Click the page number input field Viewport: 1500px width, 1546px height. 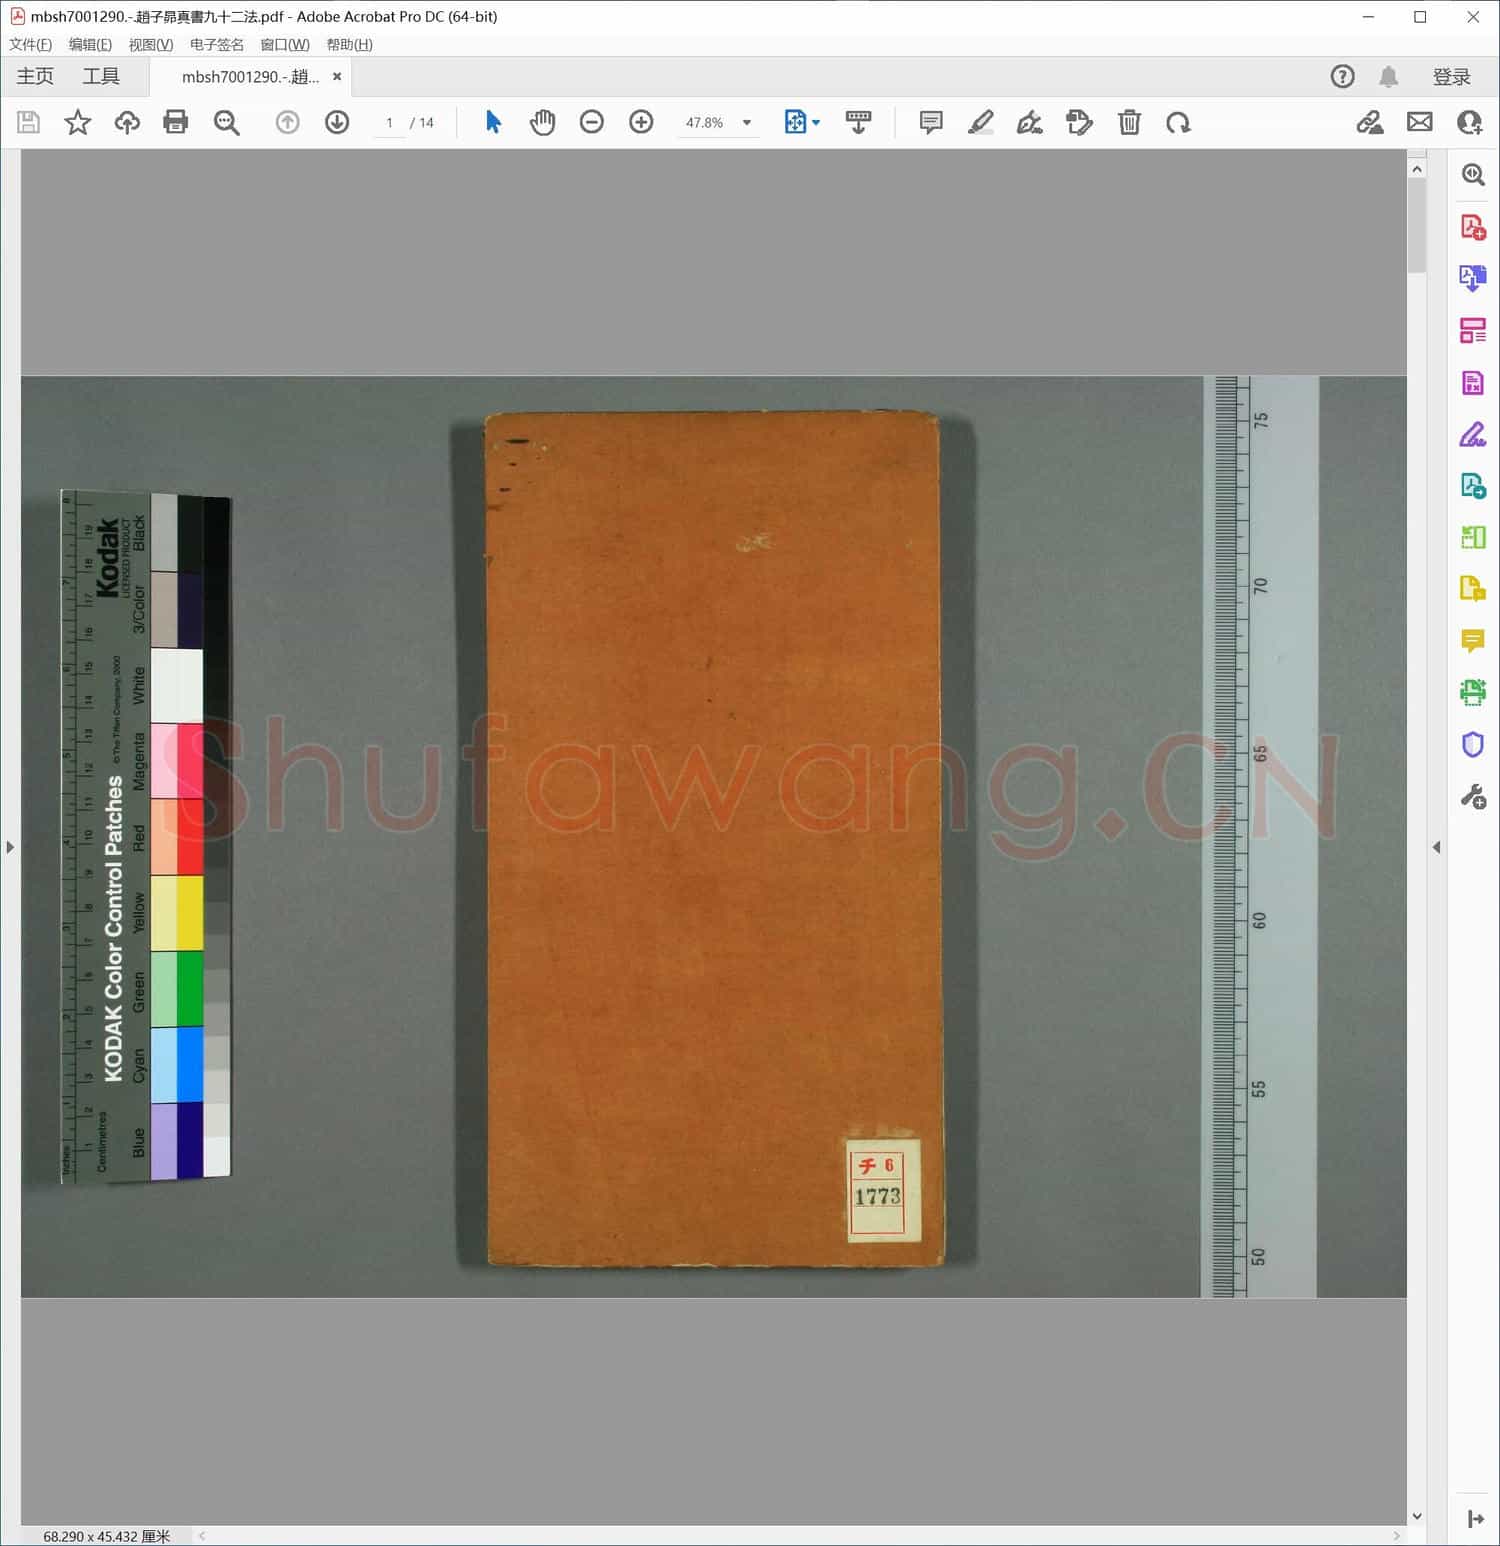point(389,123)
